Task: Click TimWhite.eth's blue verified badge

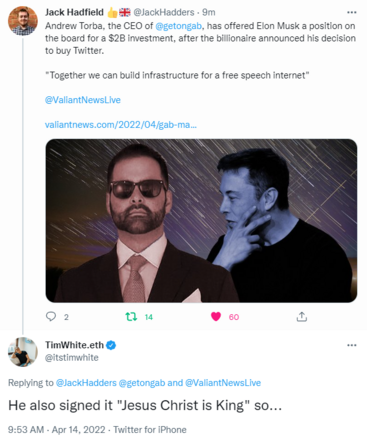Action: [x=111, y=345]
